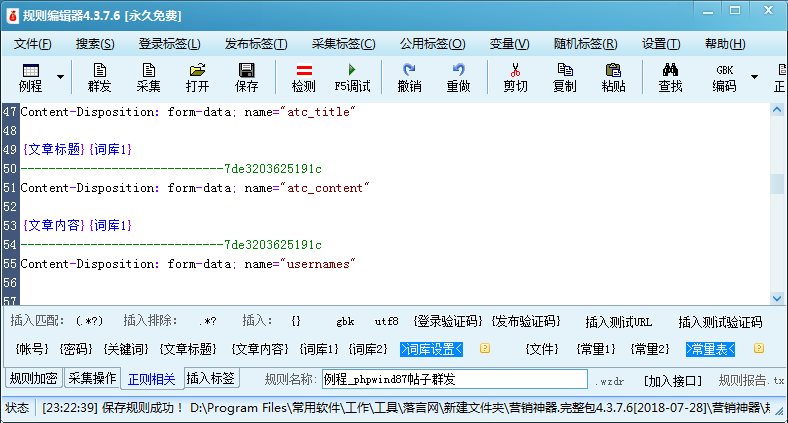
Task: Copy with the 复制 icon
Action: pos(564,78)
